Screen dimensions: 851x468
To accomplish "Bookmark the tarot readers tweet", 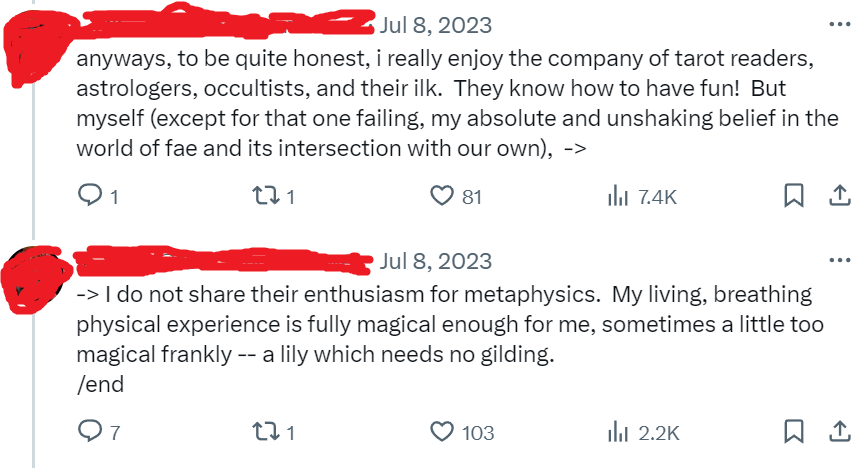I will [x=794, y=195].
